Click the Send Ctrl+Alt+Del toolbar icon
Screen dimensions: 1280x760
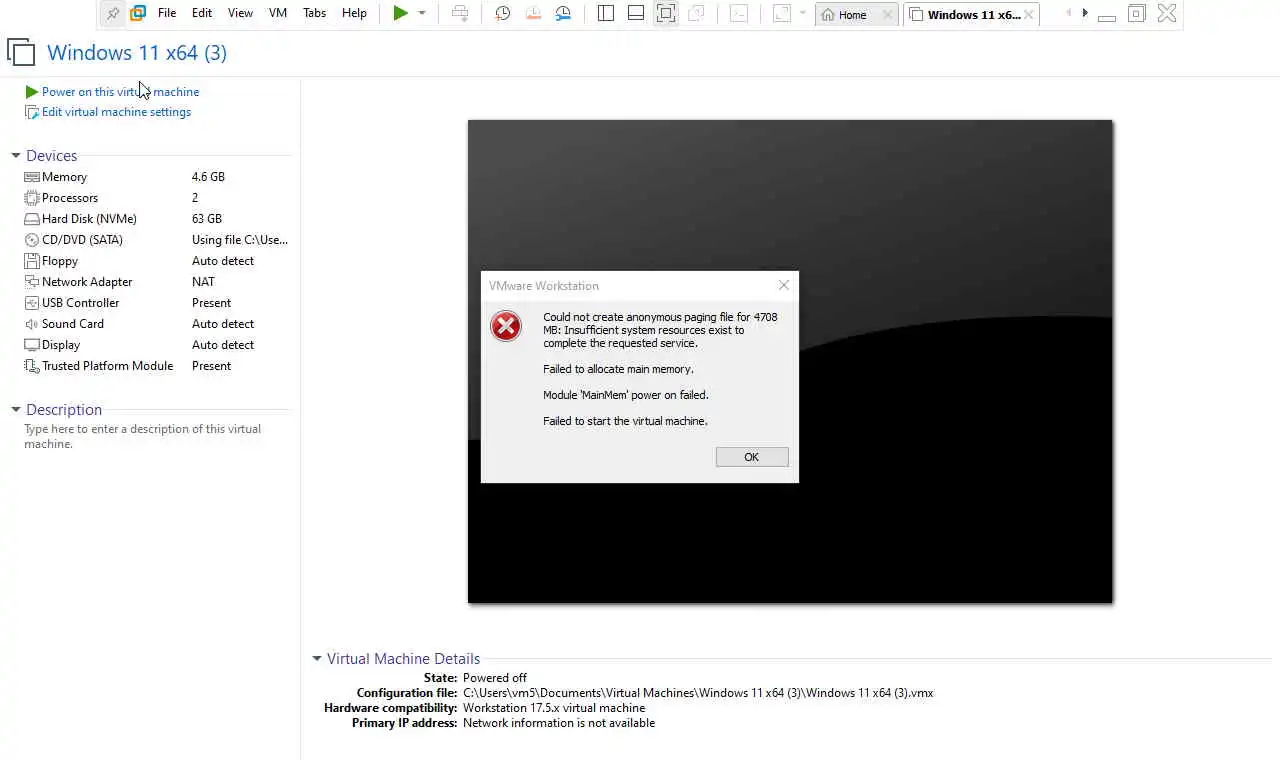point(460,13)
